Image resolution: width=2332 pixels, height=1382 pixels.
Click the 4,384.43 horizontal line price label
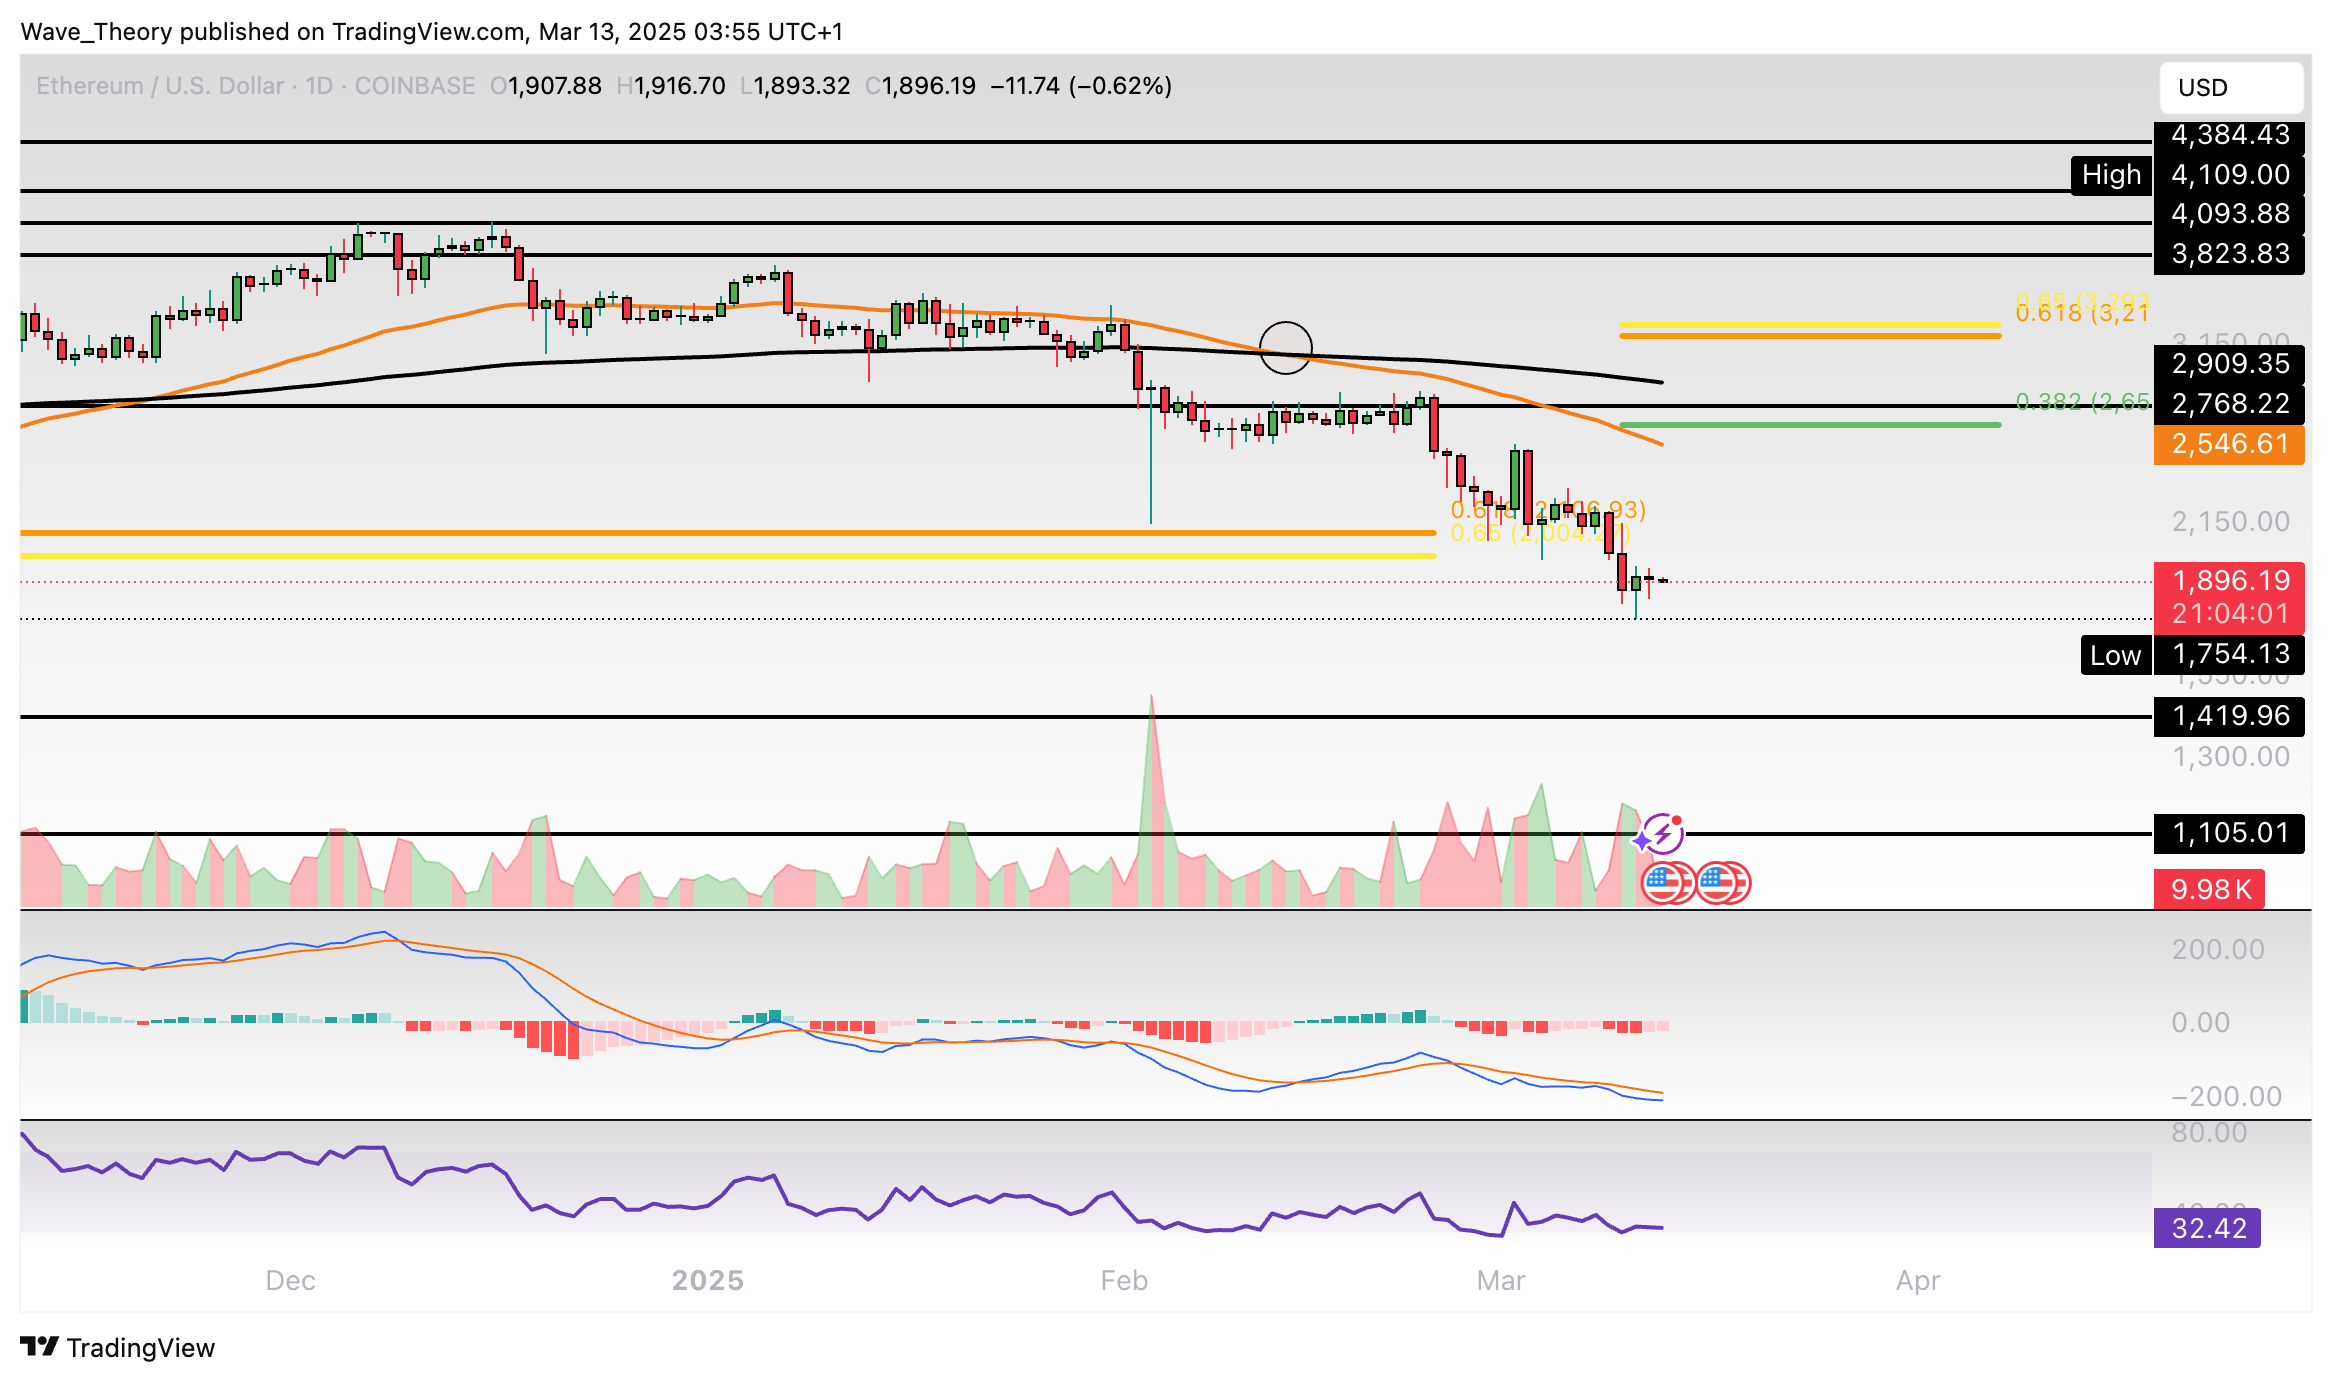[x=2229, y=135]
